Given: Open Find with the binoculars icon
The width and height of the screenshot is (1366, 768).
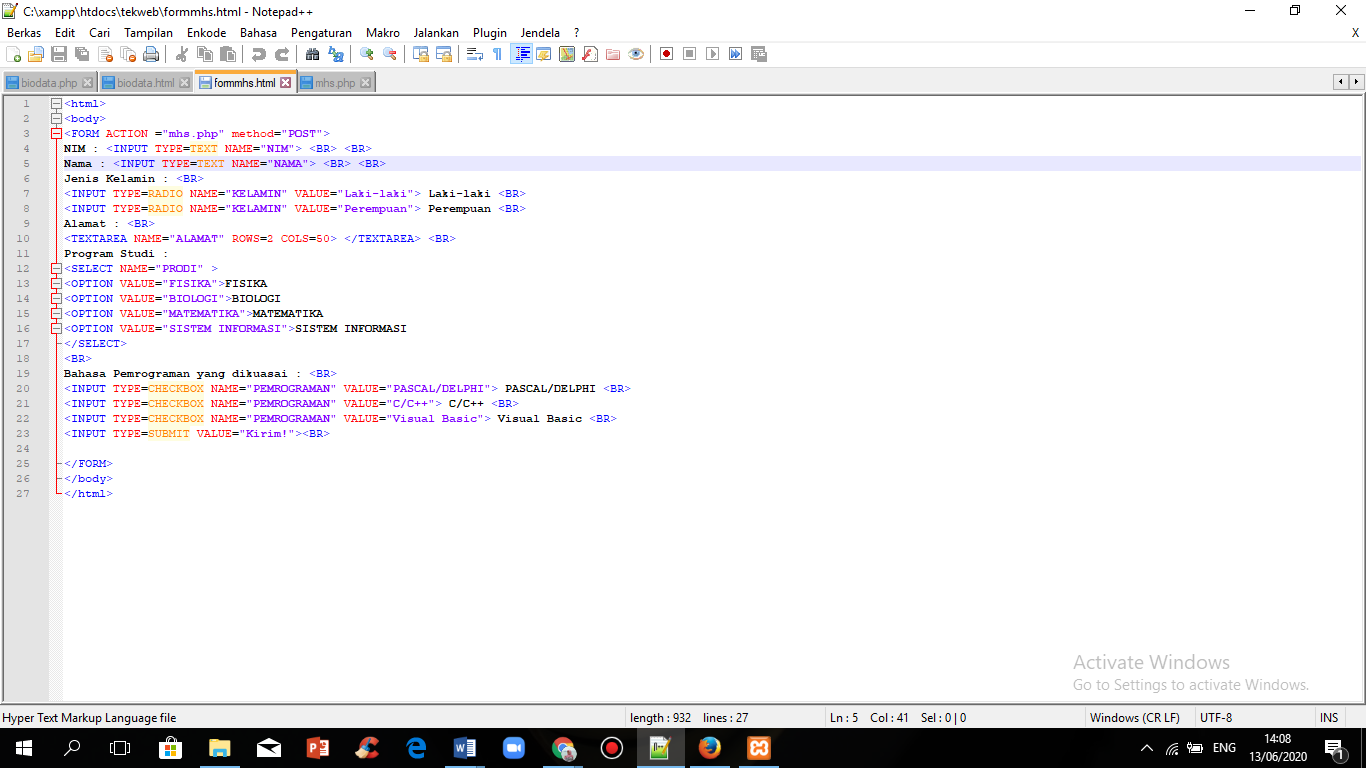Looking at the screenshot, I should click(x=313, y=54).
